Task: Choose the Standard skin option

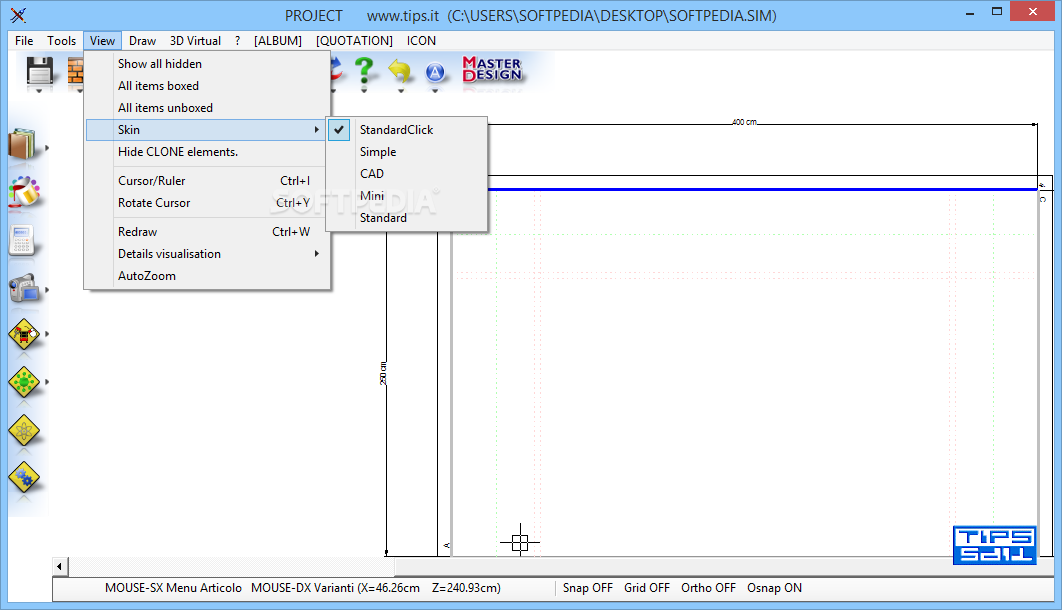Action: tap(406, 217)
